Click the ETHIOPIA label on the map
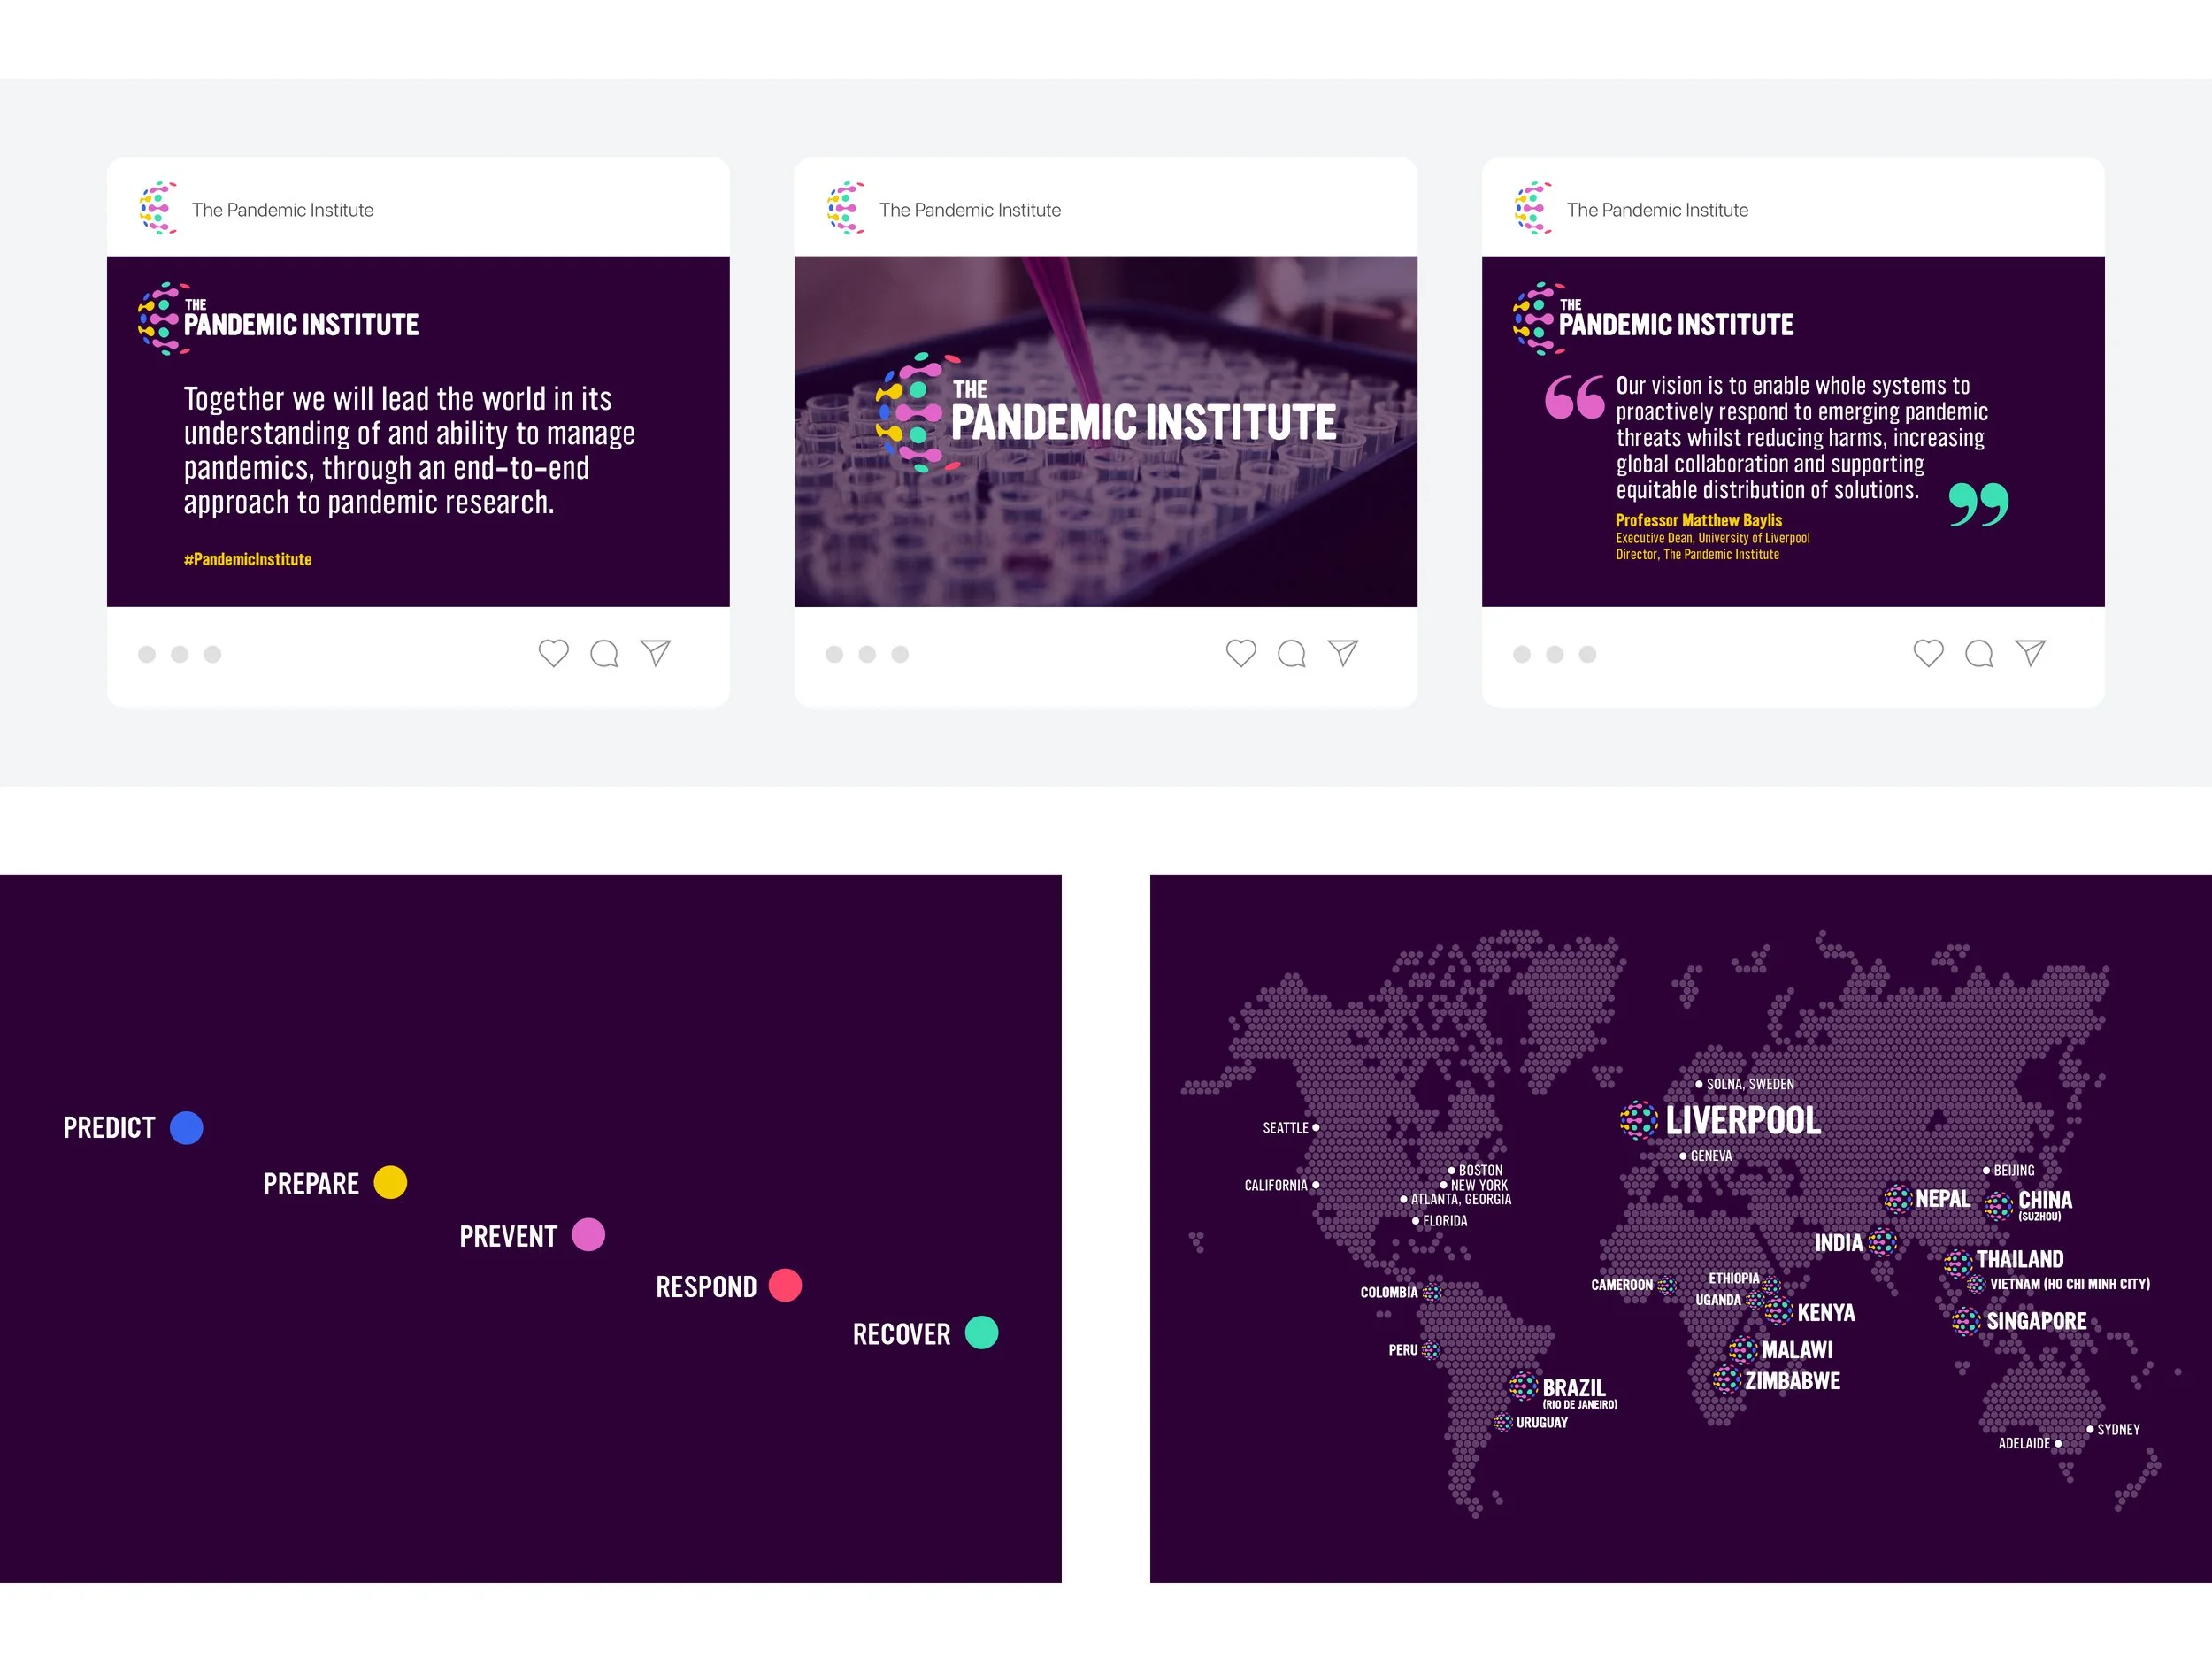The height and width of the screenshot is (1659, 2212). click(x=1734, y=1278)
